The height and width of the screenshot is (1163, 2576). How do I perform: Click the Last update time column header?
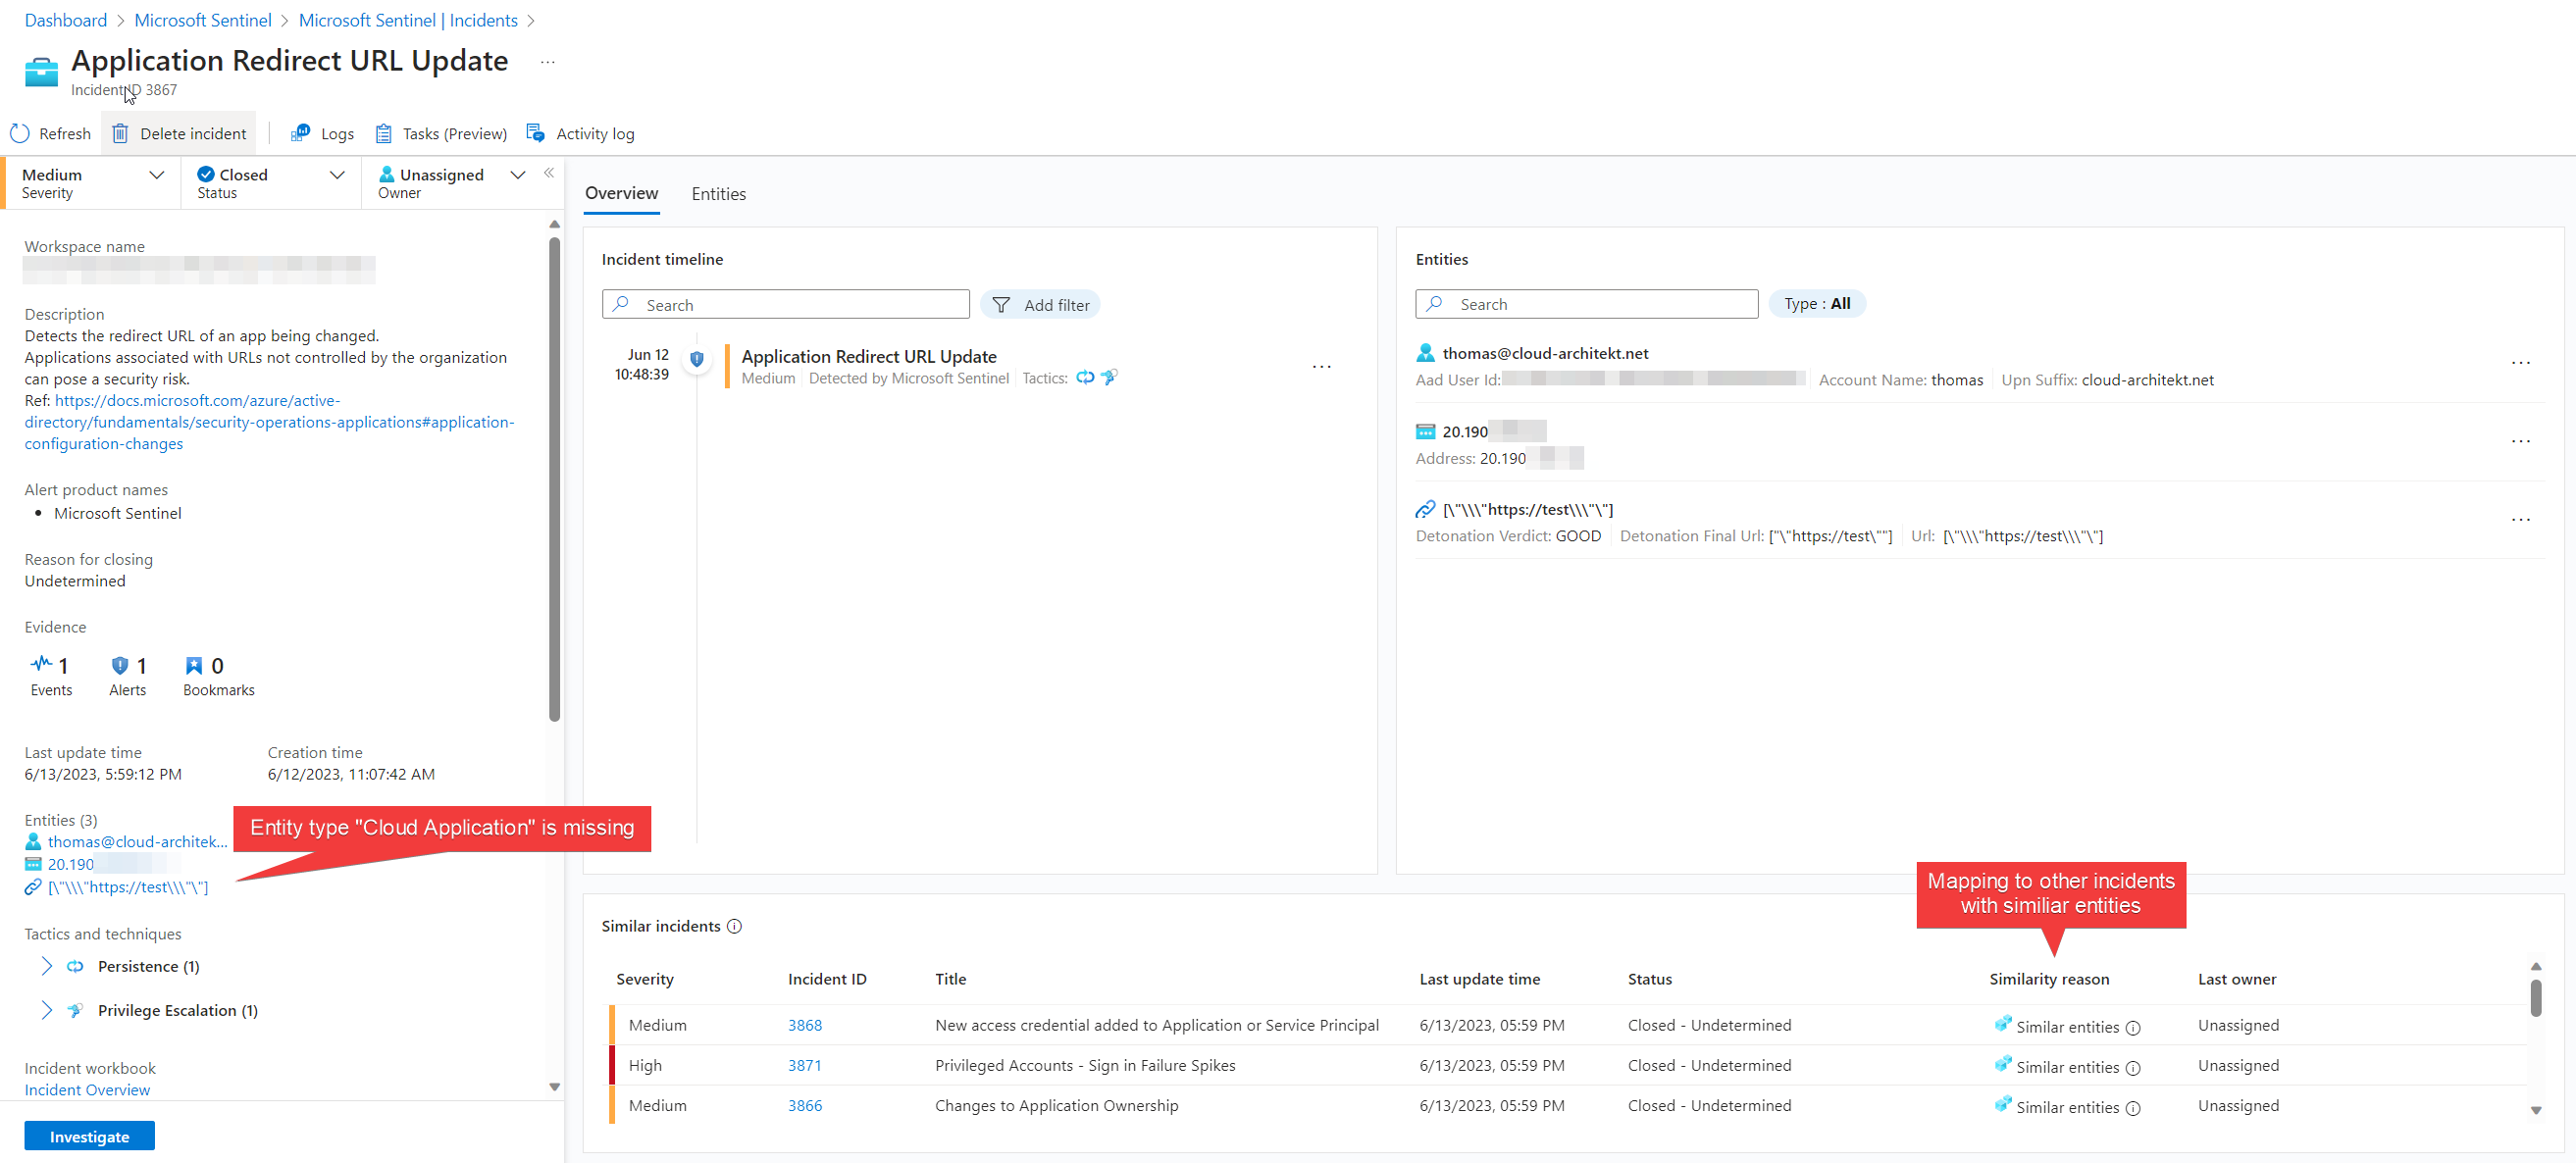(x=1479, y=979)
